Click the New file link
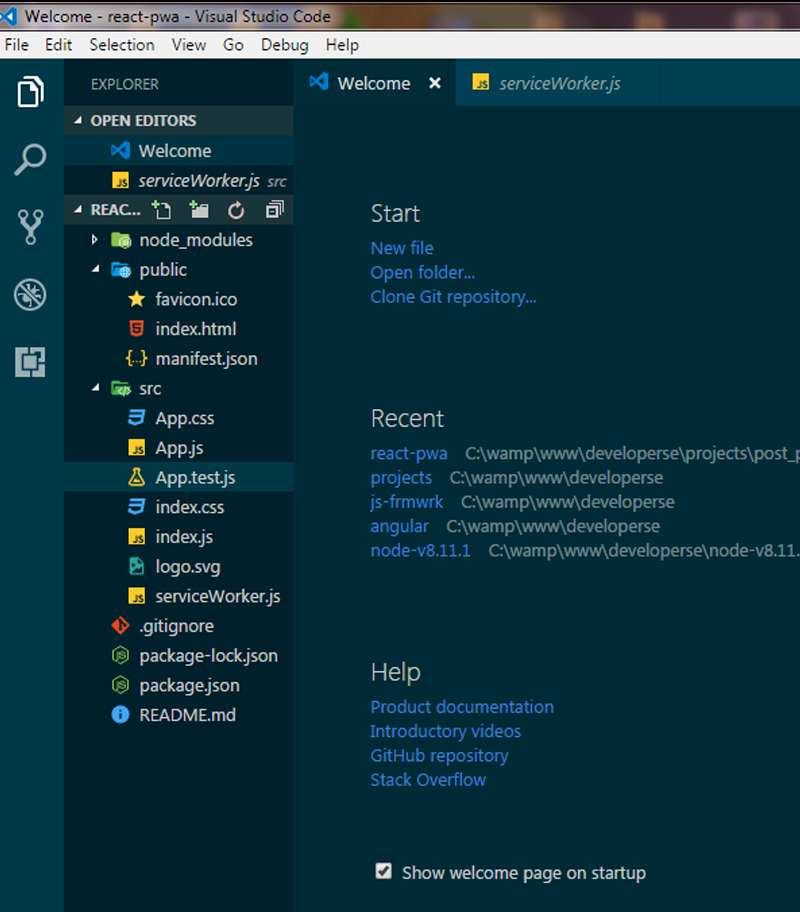Image resolution: width=800 pixels, height=912 pixels. click(402, 248)
